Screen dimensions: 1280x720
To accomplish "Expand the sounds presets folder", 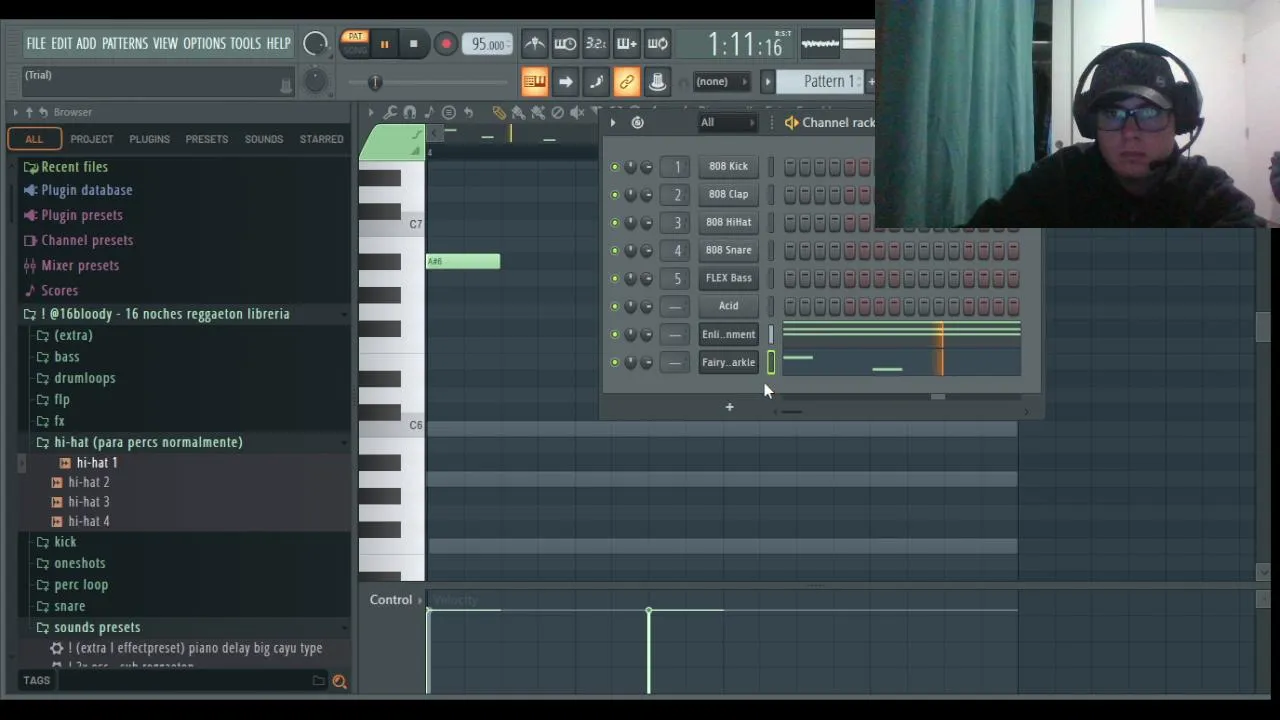I will 97,627.
